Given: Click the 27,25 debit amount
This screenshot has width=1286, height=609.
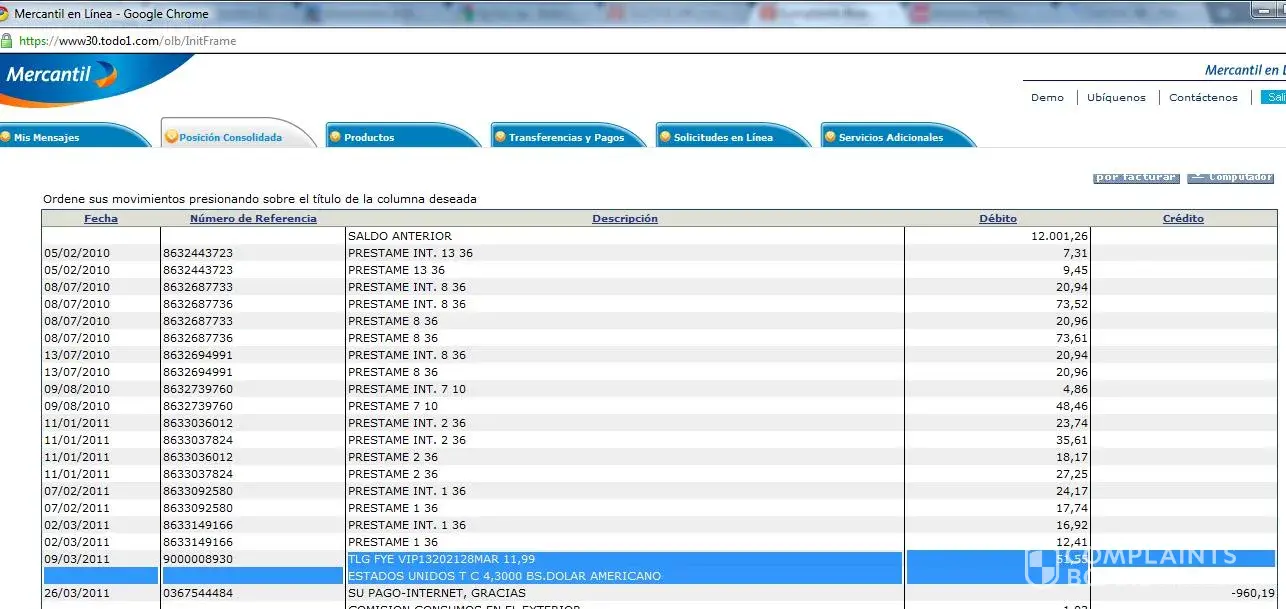Looking at the screenshot, I should [1071, 474].
